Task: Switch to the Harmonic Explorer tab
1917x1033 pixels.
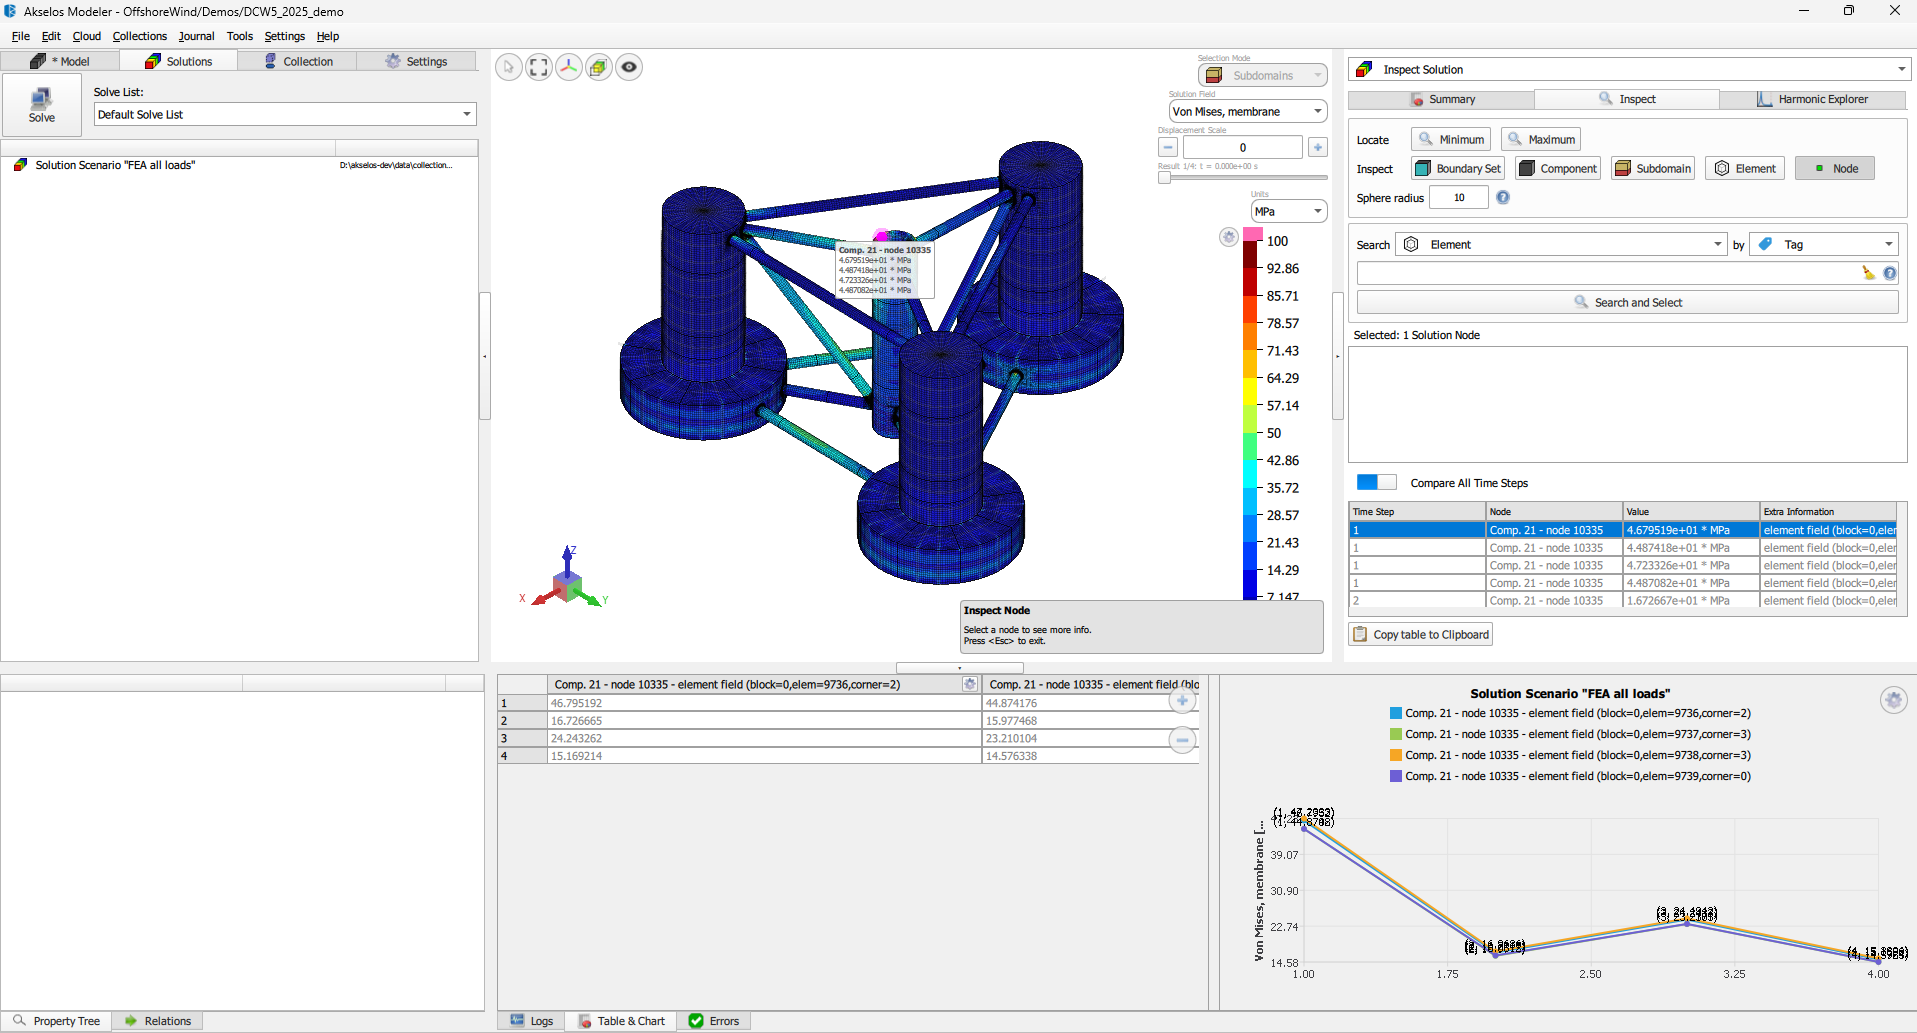Action: 1812,99
